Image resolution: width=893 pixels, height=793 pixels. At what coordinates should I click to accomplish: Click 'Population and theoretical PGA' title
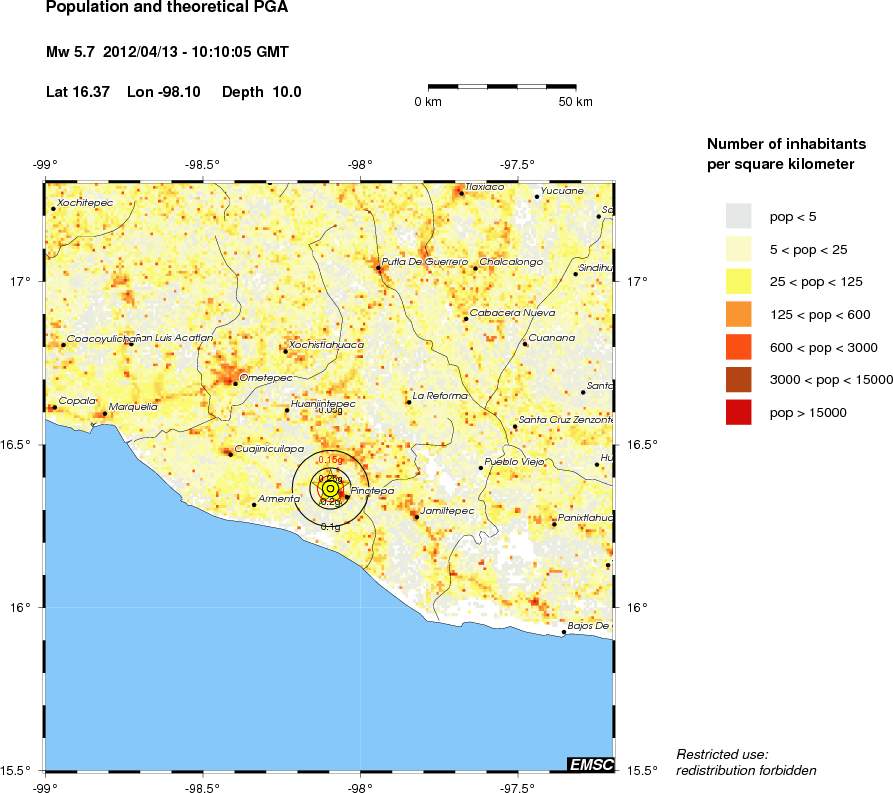coord(147,10)
